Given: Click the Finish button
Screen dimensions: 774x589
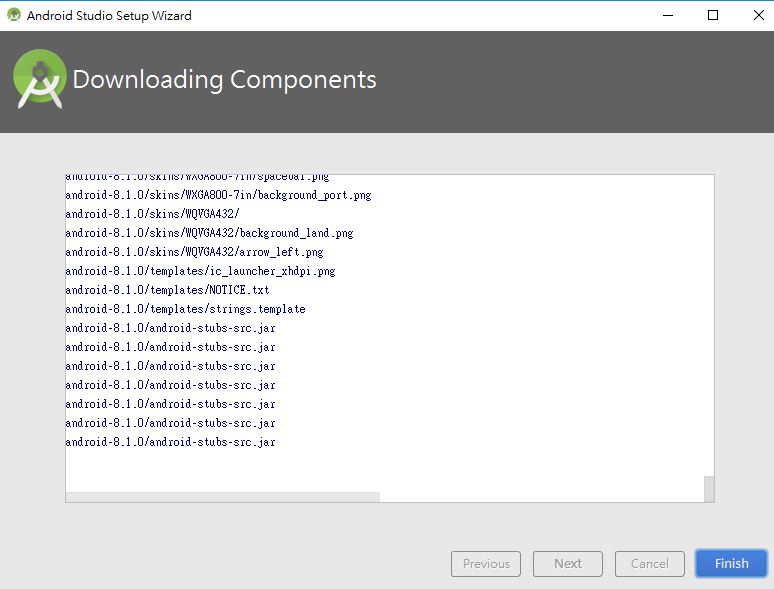Looking at the screenshot, I should tap(731, 563).
